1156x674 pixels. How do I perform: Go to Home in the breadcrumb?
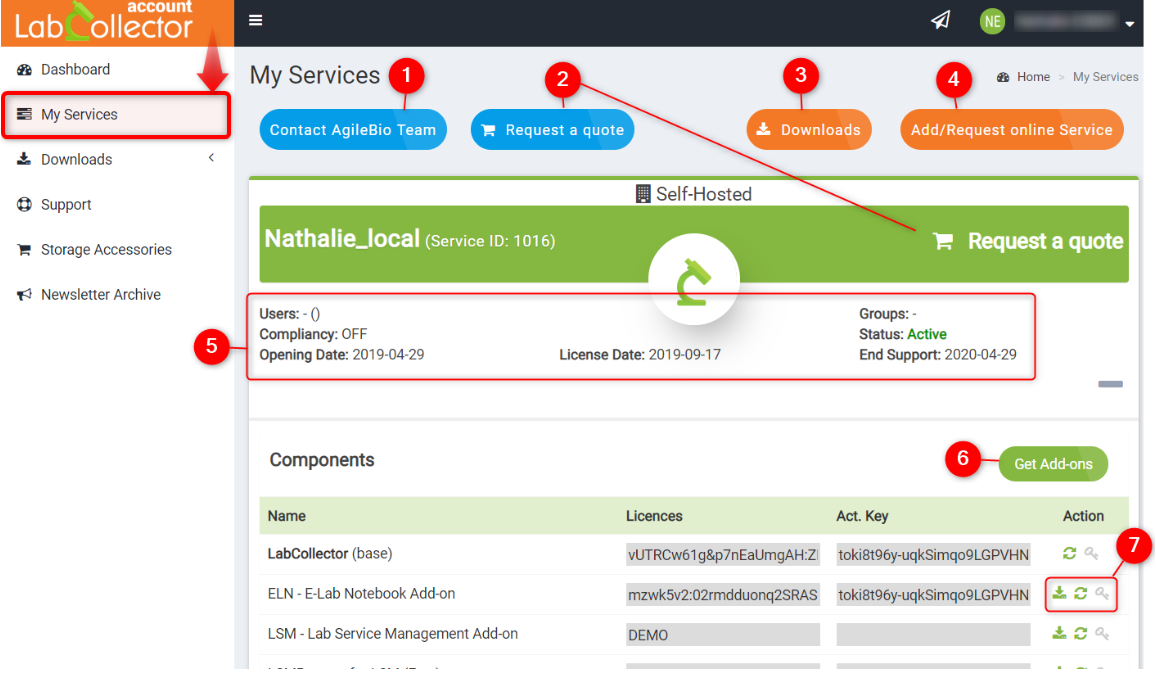[1033, 77]
